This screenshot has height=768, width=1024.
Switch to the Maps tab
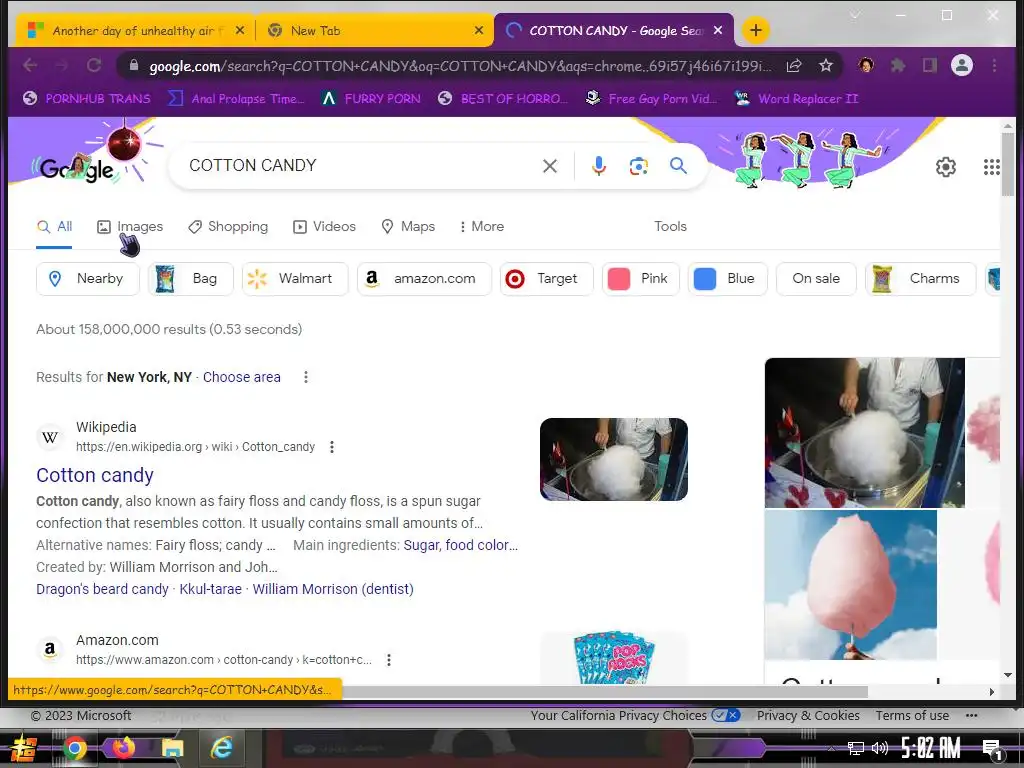coord(408,227)
